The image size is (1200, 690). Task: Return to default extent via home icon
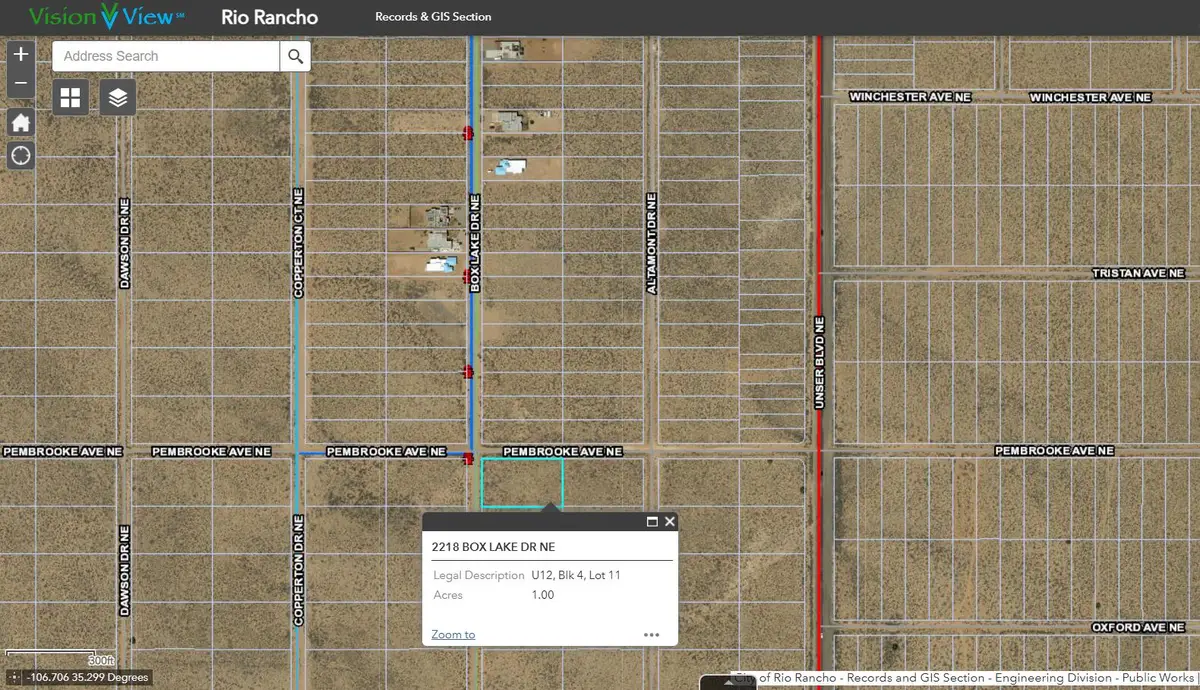(x=20, y=121)
